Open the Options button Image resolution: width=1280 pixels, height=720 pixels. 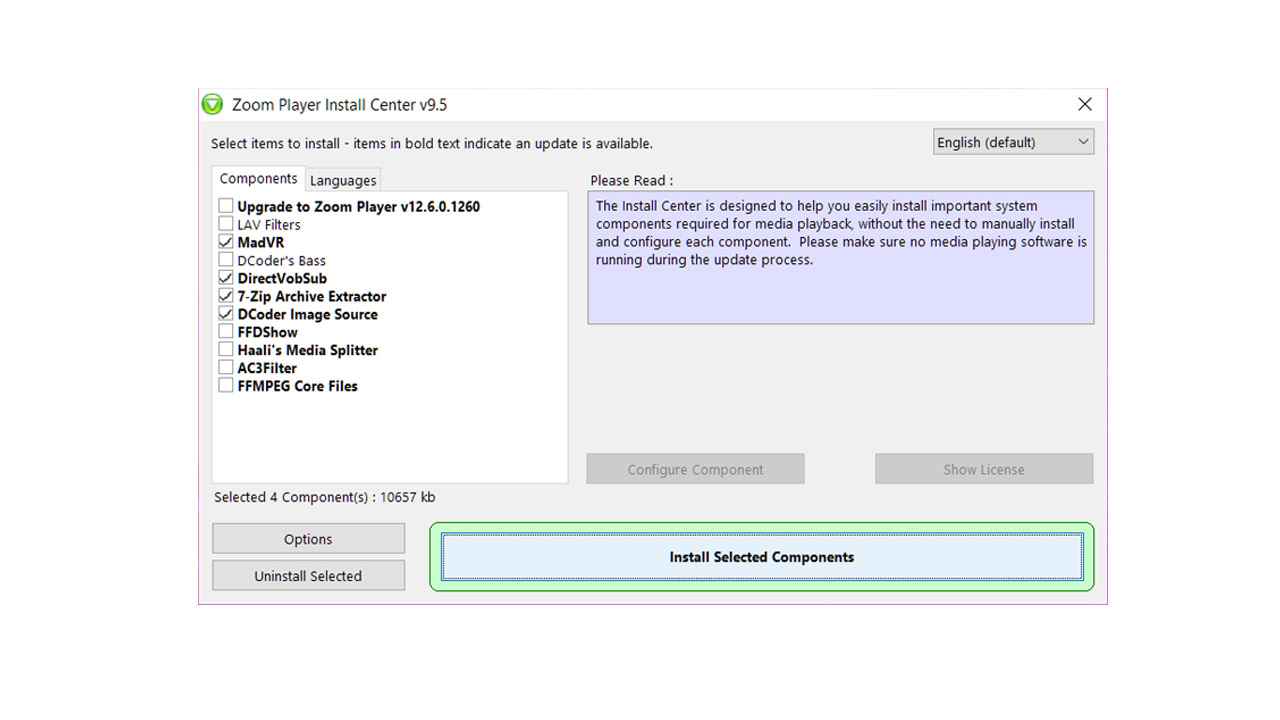[308, 539]
